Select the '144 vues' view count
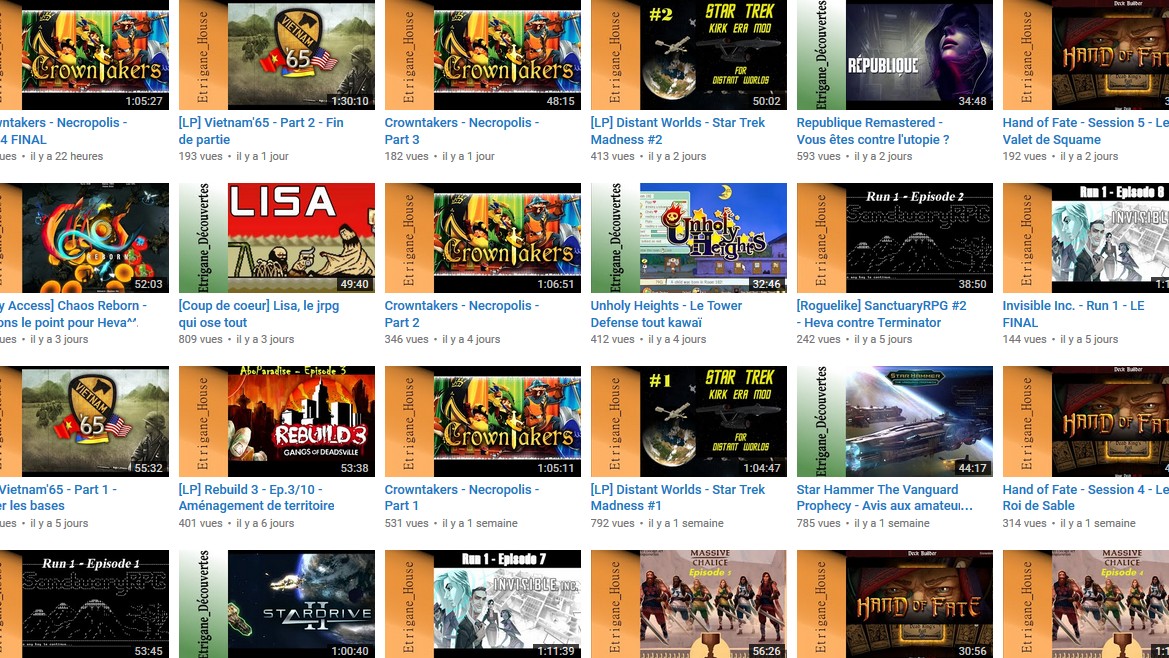Viewport: 1169px width, 658px height. [x=1024, y=339]
